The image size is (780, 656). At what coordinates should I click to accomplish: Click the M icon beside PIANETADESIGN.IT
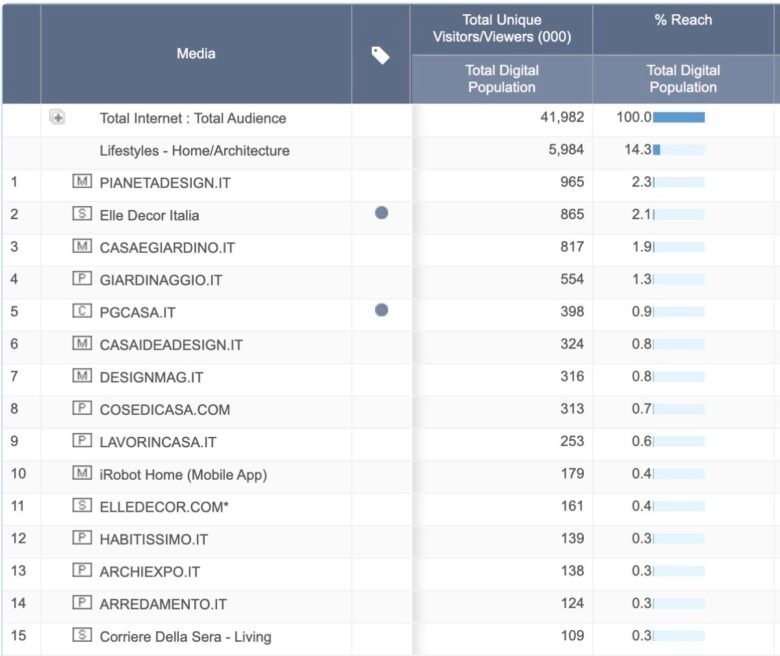tap(82, 182)
